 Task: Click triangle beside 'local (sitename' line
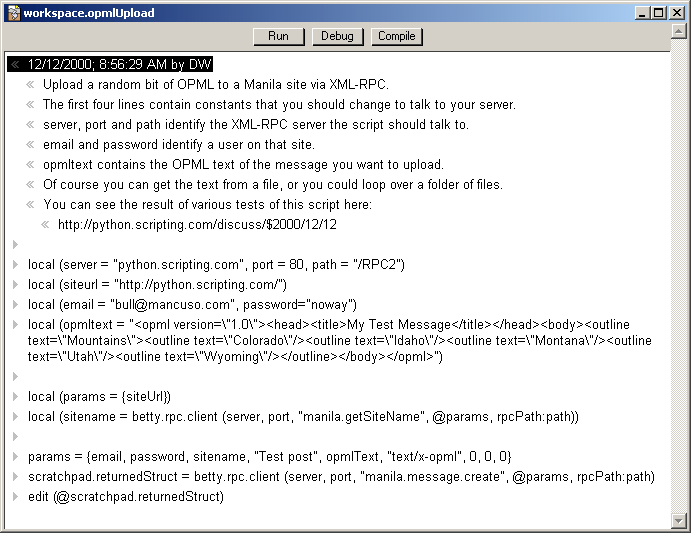(15, 417)
